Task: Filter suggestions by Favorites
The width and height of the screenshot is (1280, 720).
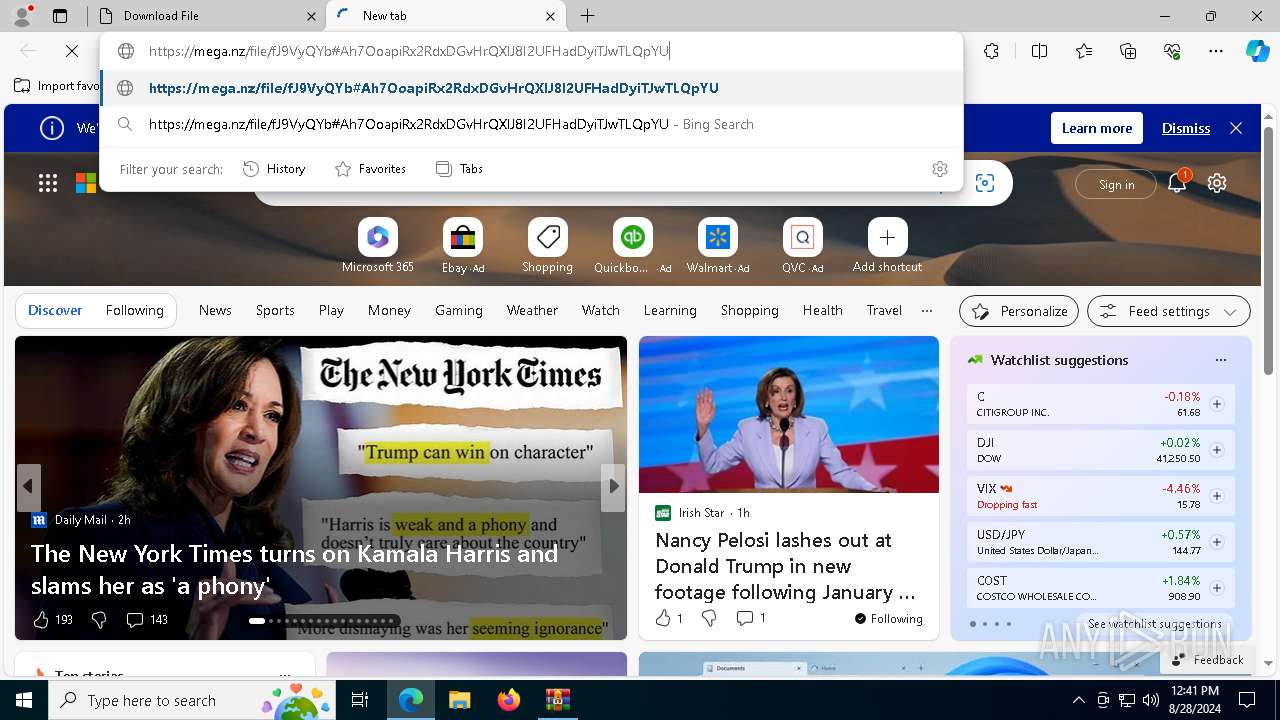Action: pos(370,169)
